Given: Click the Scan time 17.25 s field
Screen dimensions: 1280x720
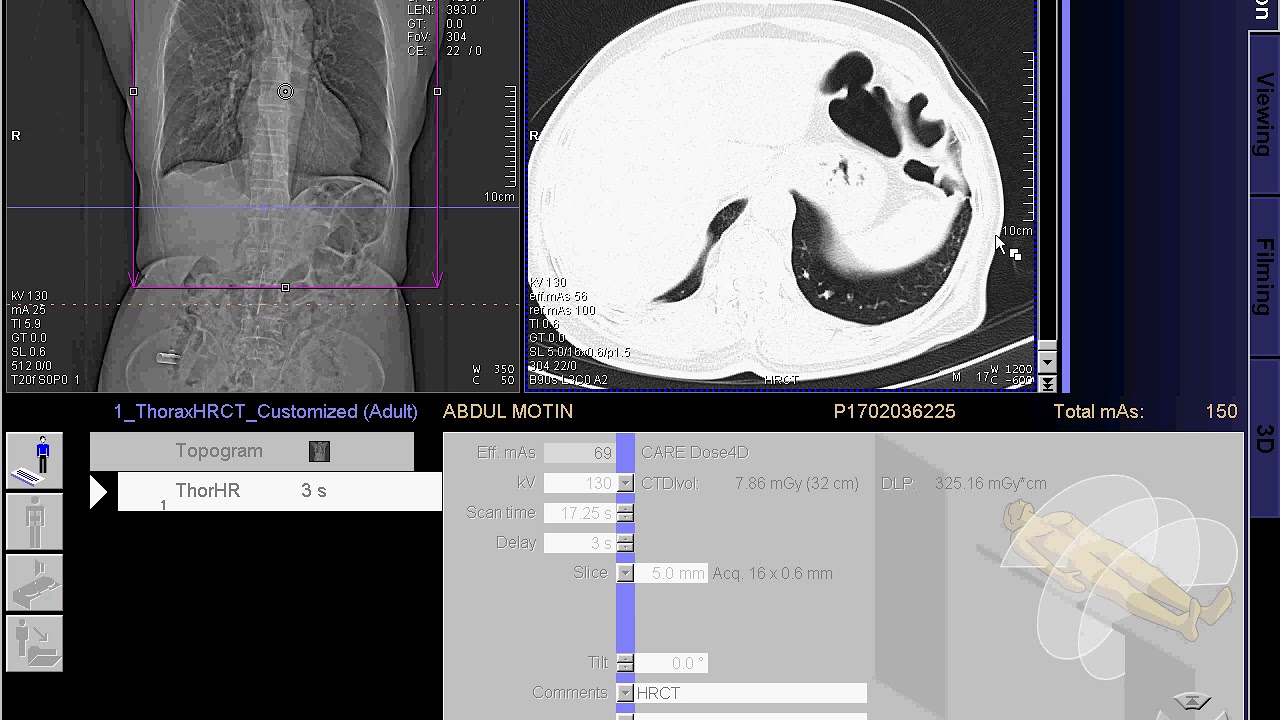Looking at the screenshot, I should [580, 513].
